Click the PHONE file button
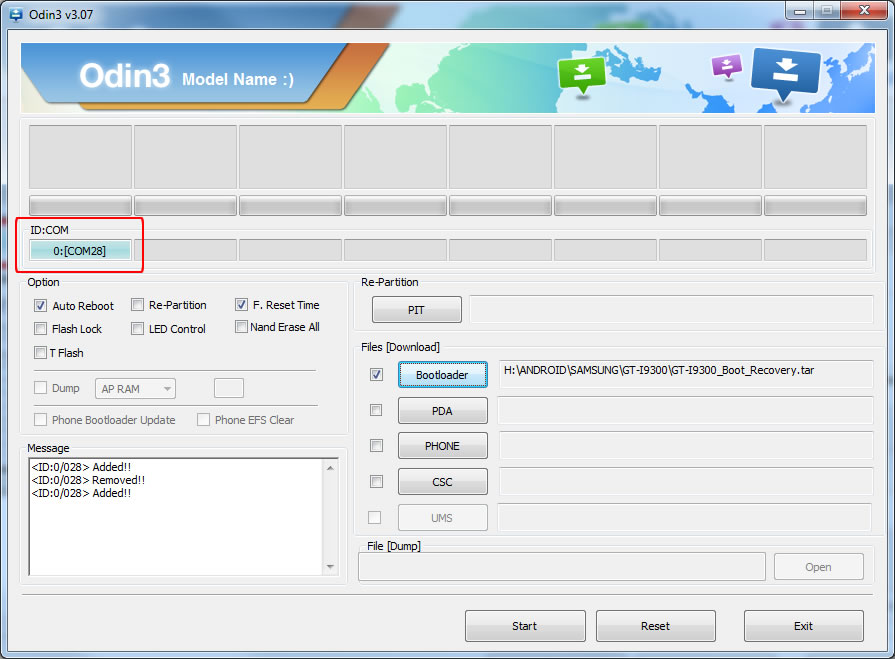This screenshot has width=895, height=659. tap(443, 446)
